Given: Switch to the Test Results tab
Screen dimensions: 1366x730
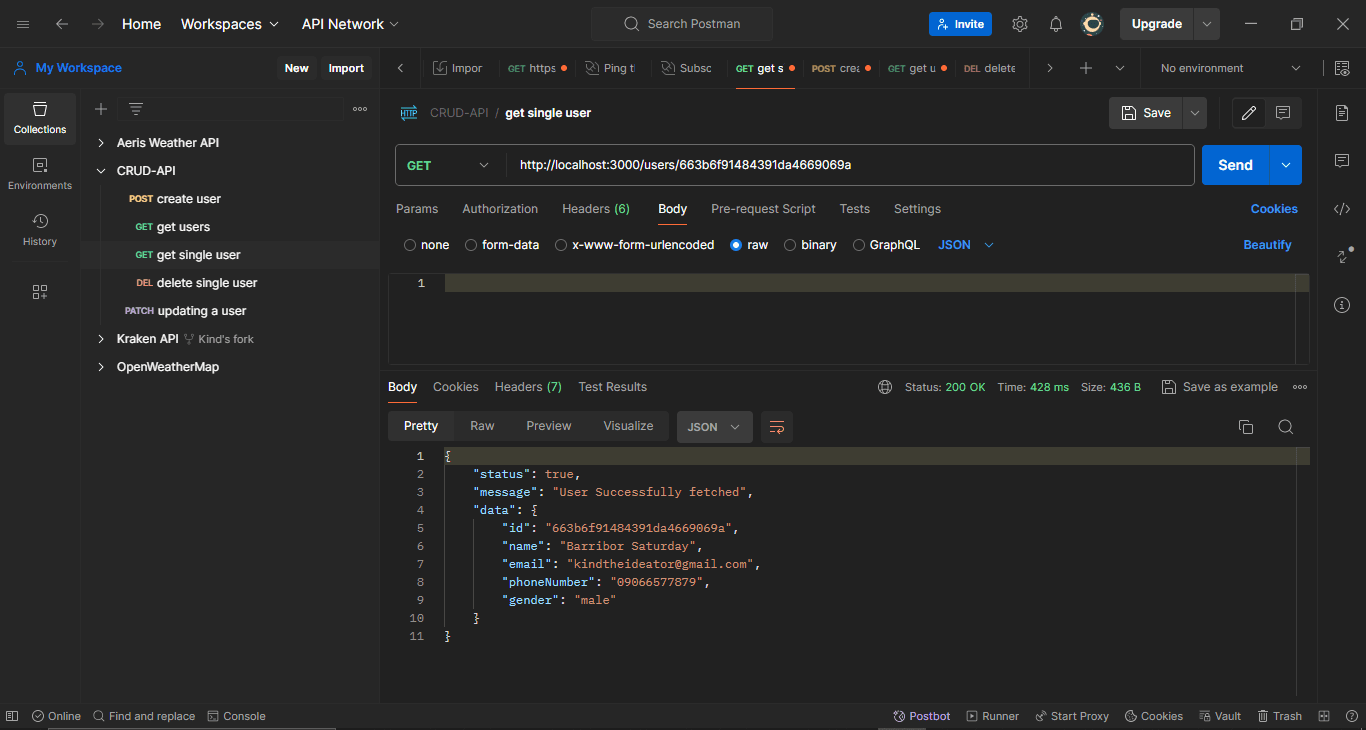Looking at the screenshot, I should 612,387.
